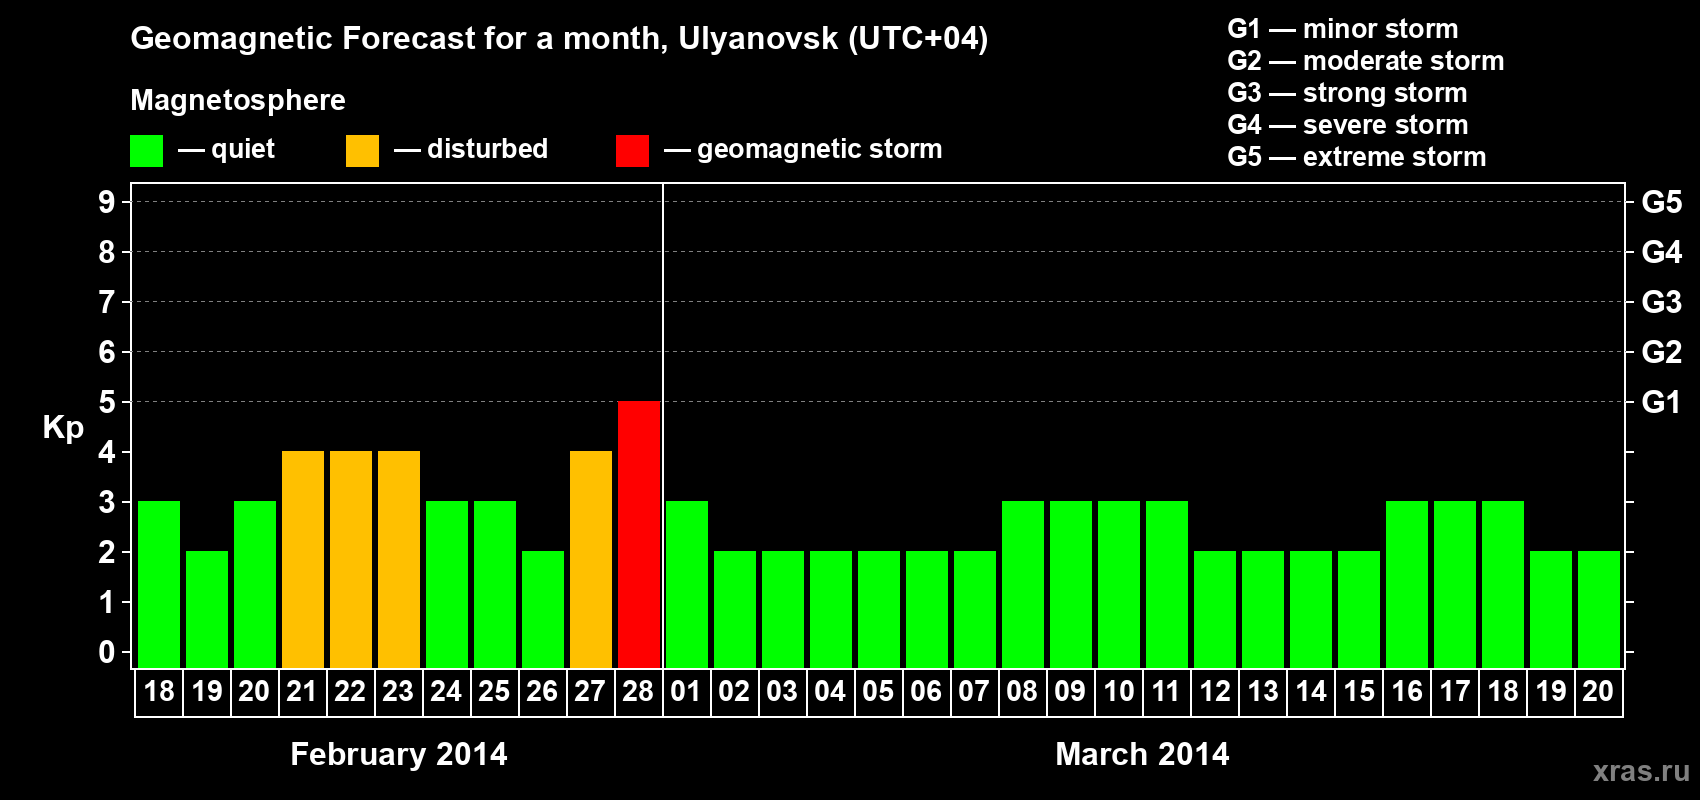Click the date cell '01' in March

[686, 692]
